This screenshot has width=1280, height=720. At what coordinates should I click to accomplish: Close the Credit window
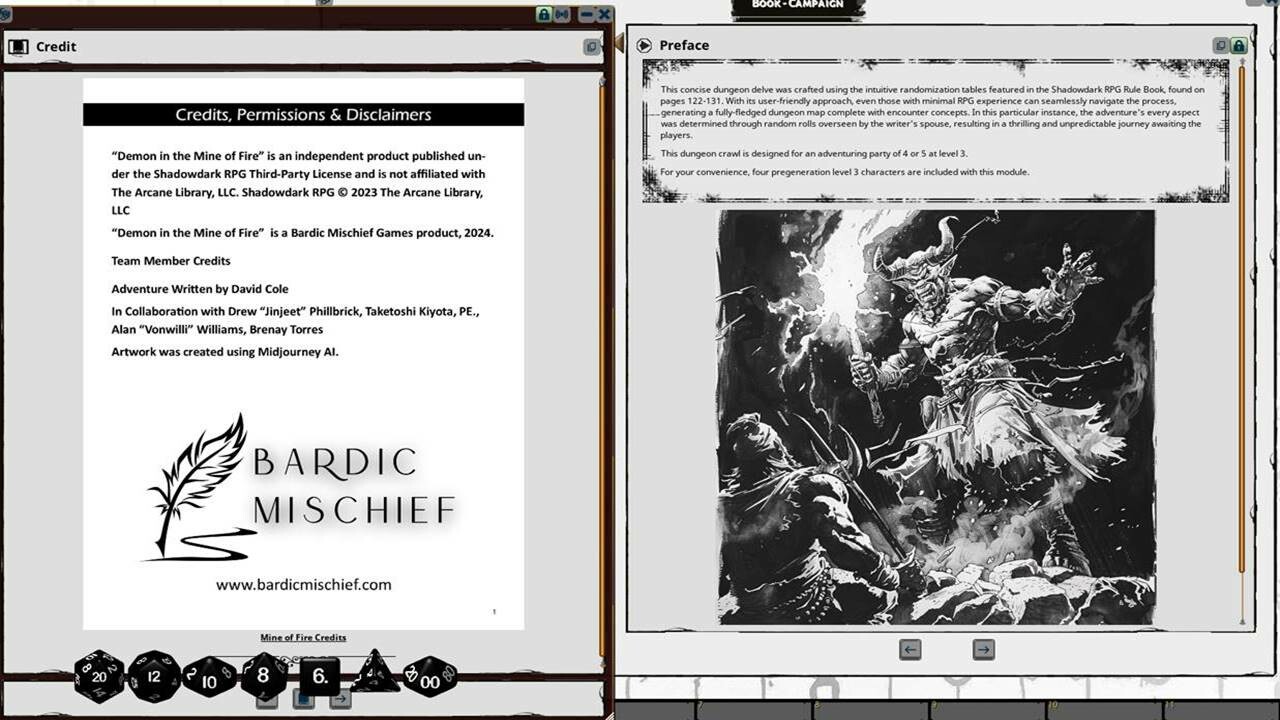[604, 14]
